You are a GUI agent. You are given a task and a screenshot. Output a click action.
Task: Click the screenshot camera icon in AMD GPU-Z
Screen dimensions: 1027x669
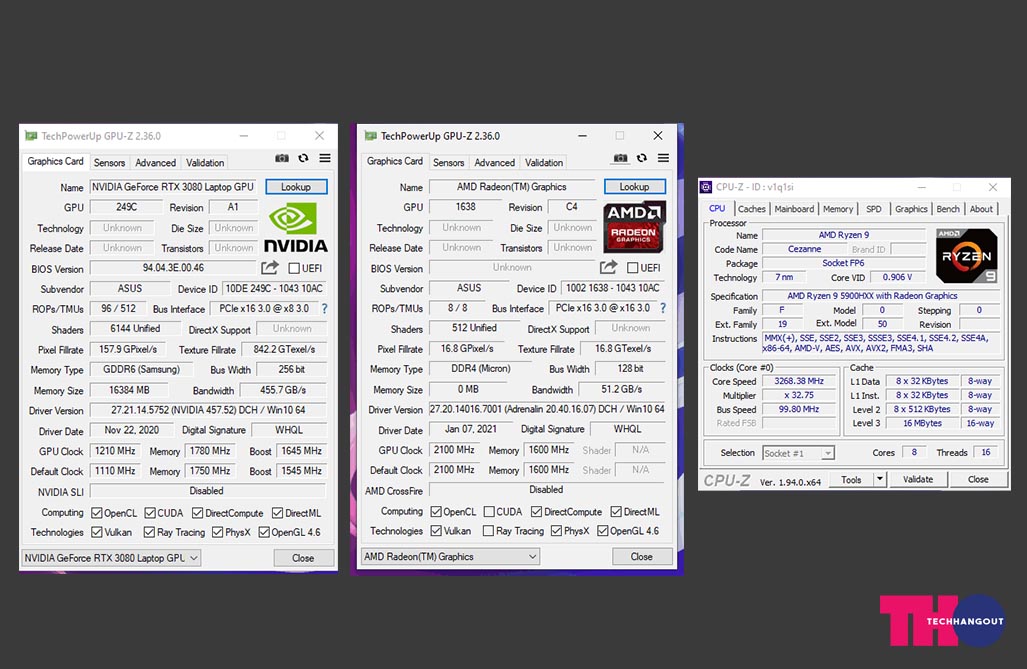(620, 158)
